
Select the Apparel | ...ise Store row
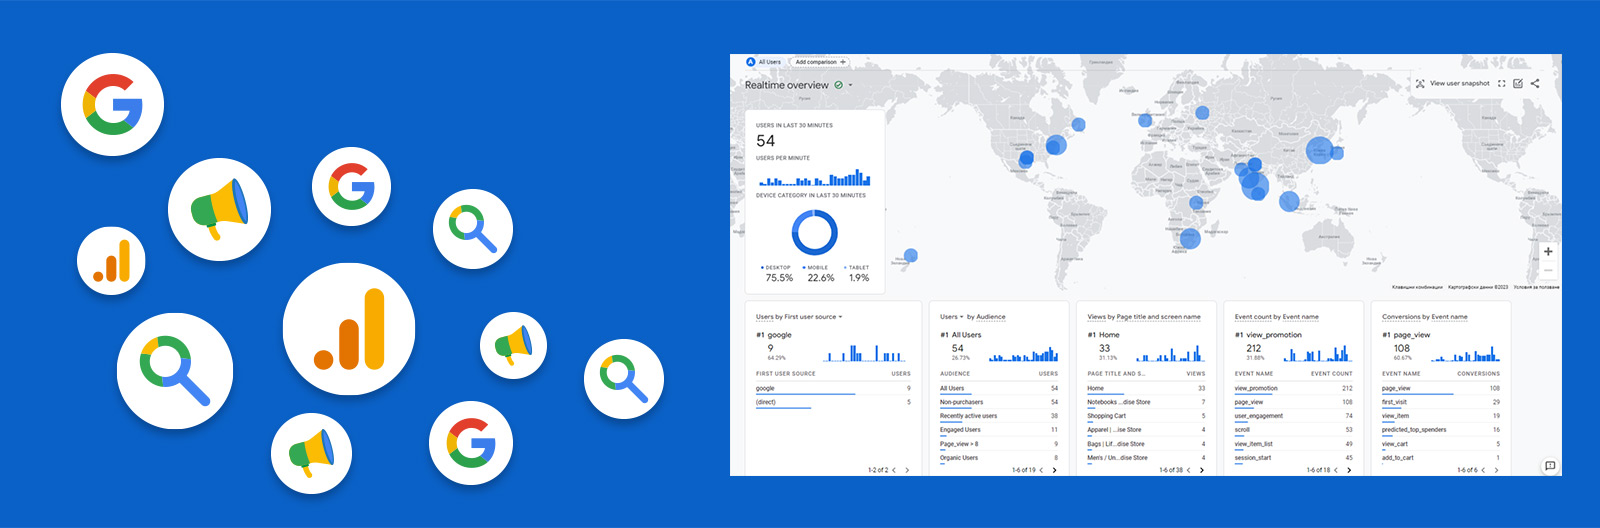[x=1146, y=431]
